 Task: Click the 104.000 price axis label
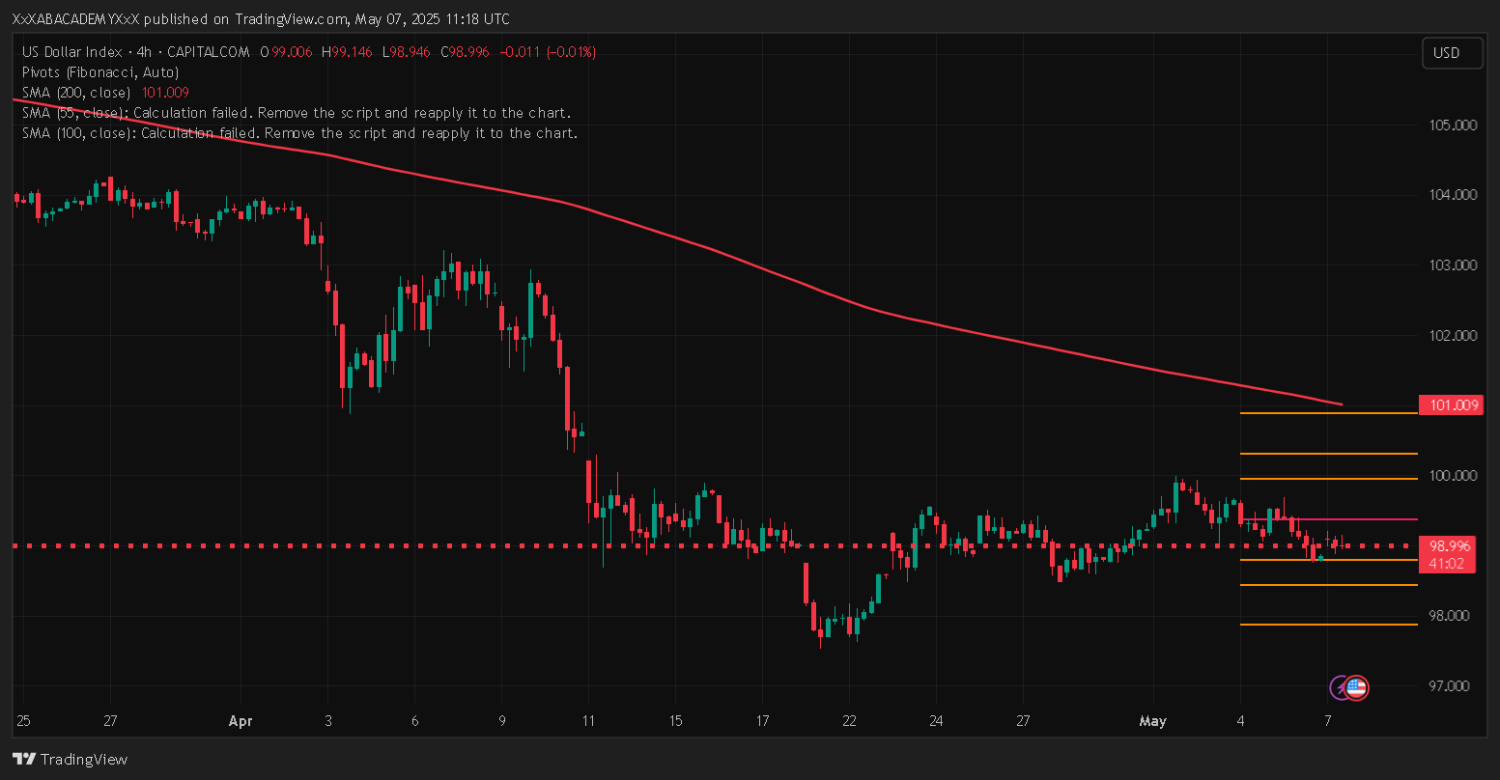[1453, 195]
